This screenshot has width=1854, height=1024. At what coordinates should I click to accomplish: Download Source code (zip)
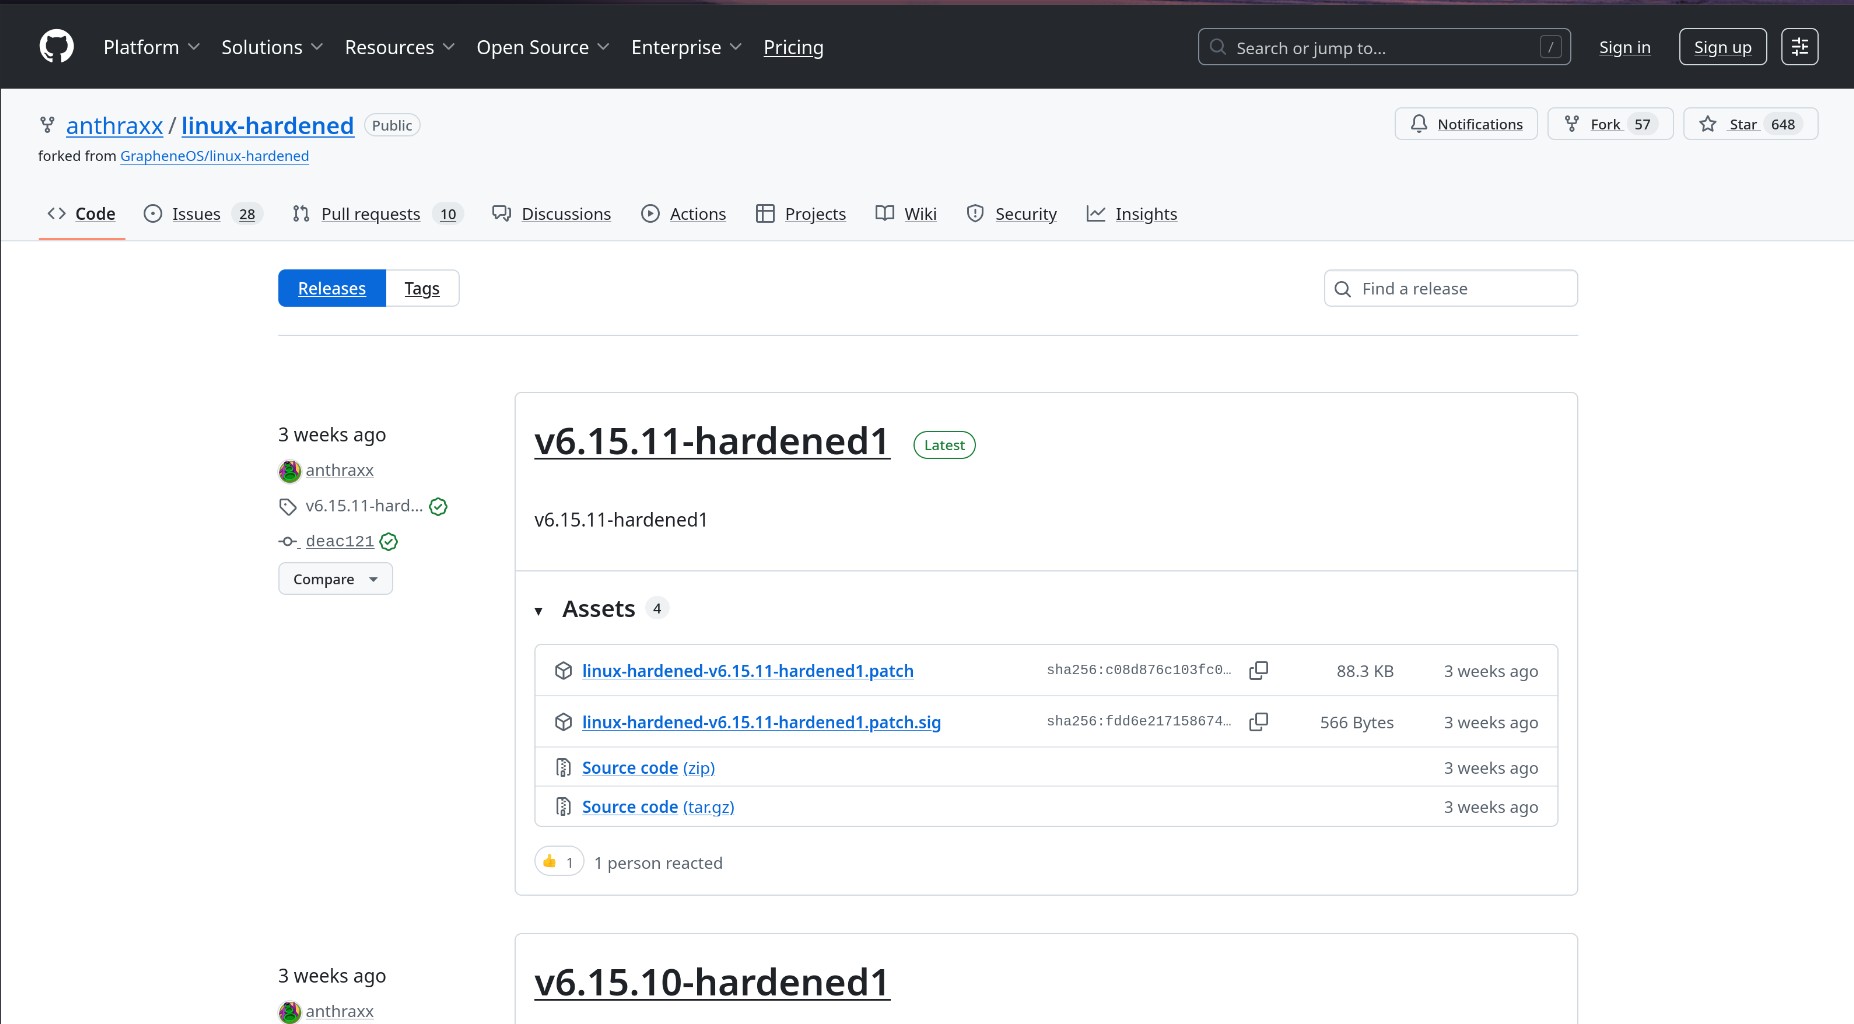648,768
